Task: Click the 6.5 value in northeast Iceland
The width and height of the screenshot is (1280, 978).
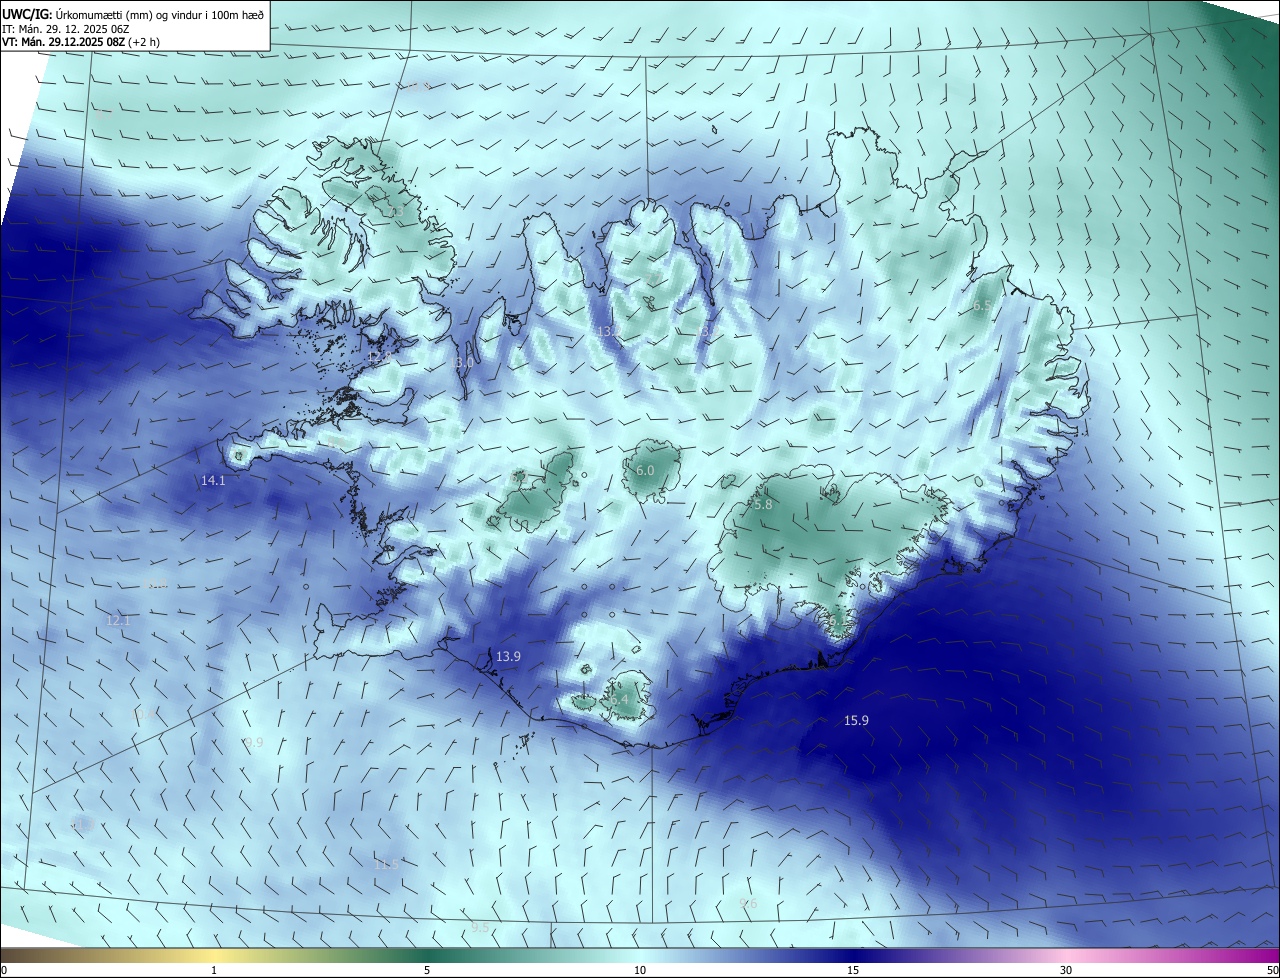Action: [982, 306]
